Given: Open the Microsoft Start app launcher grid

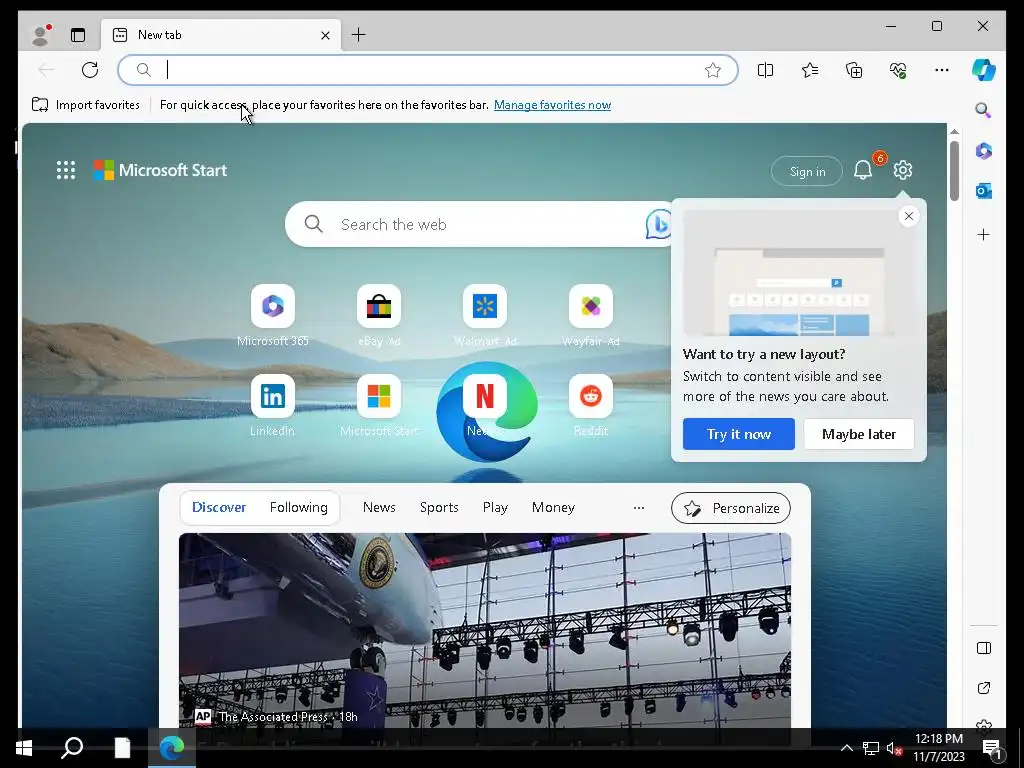Looking at the screenshot, I should point(66,170).
